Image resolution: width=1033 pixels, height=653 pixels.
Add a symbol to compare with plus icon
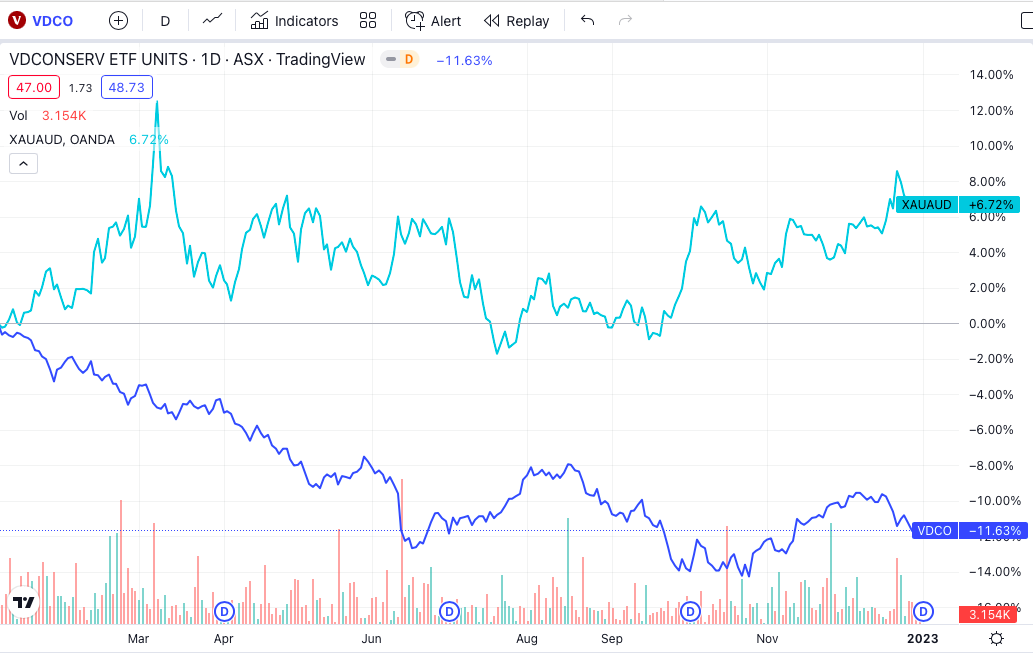(x=119, y=20)
